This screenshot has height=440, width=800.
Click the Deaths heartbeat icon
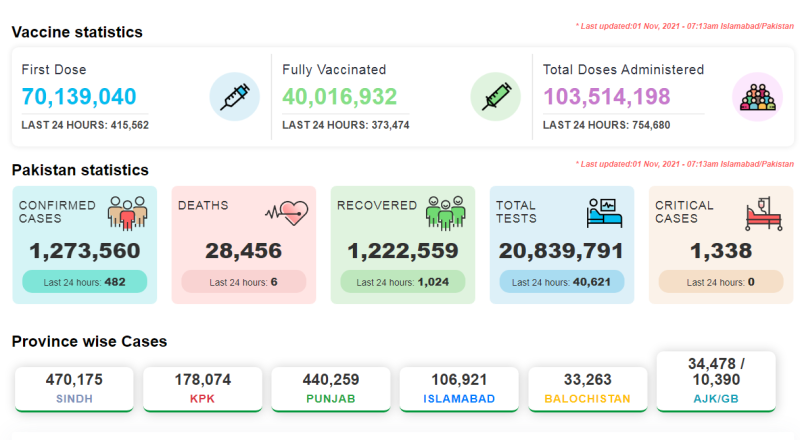click(x=285, y=212)
